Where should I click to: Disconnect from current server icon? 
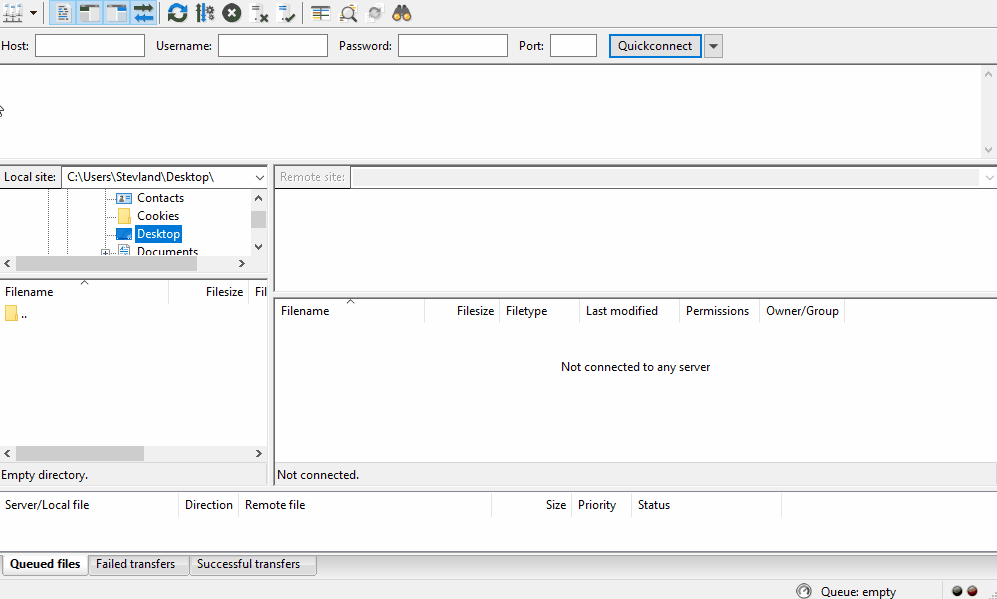tap(259, 13)
